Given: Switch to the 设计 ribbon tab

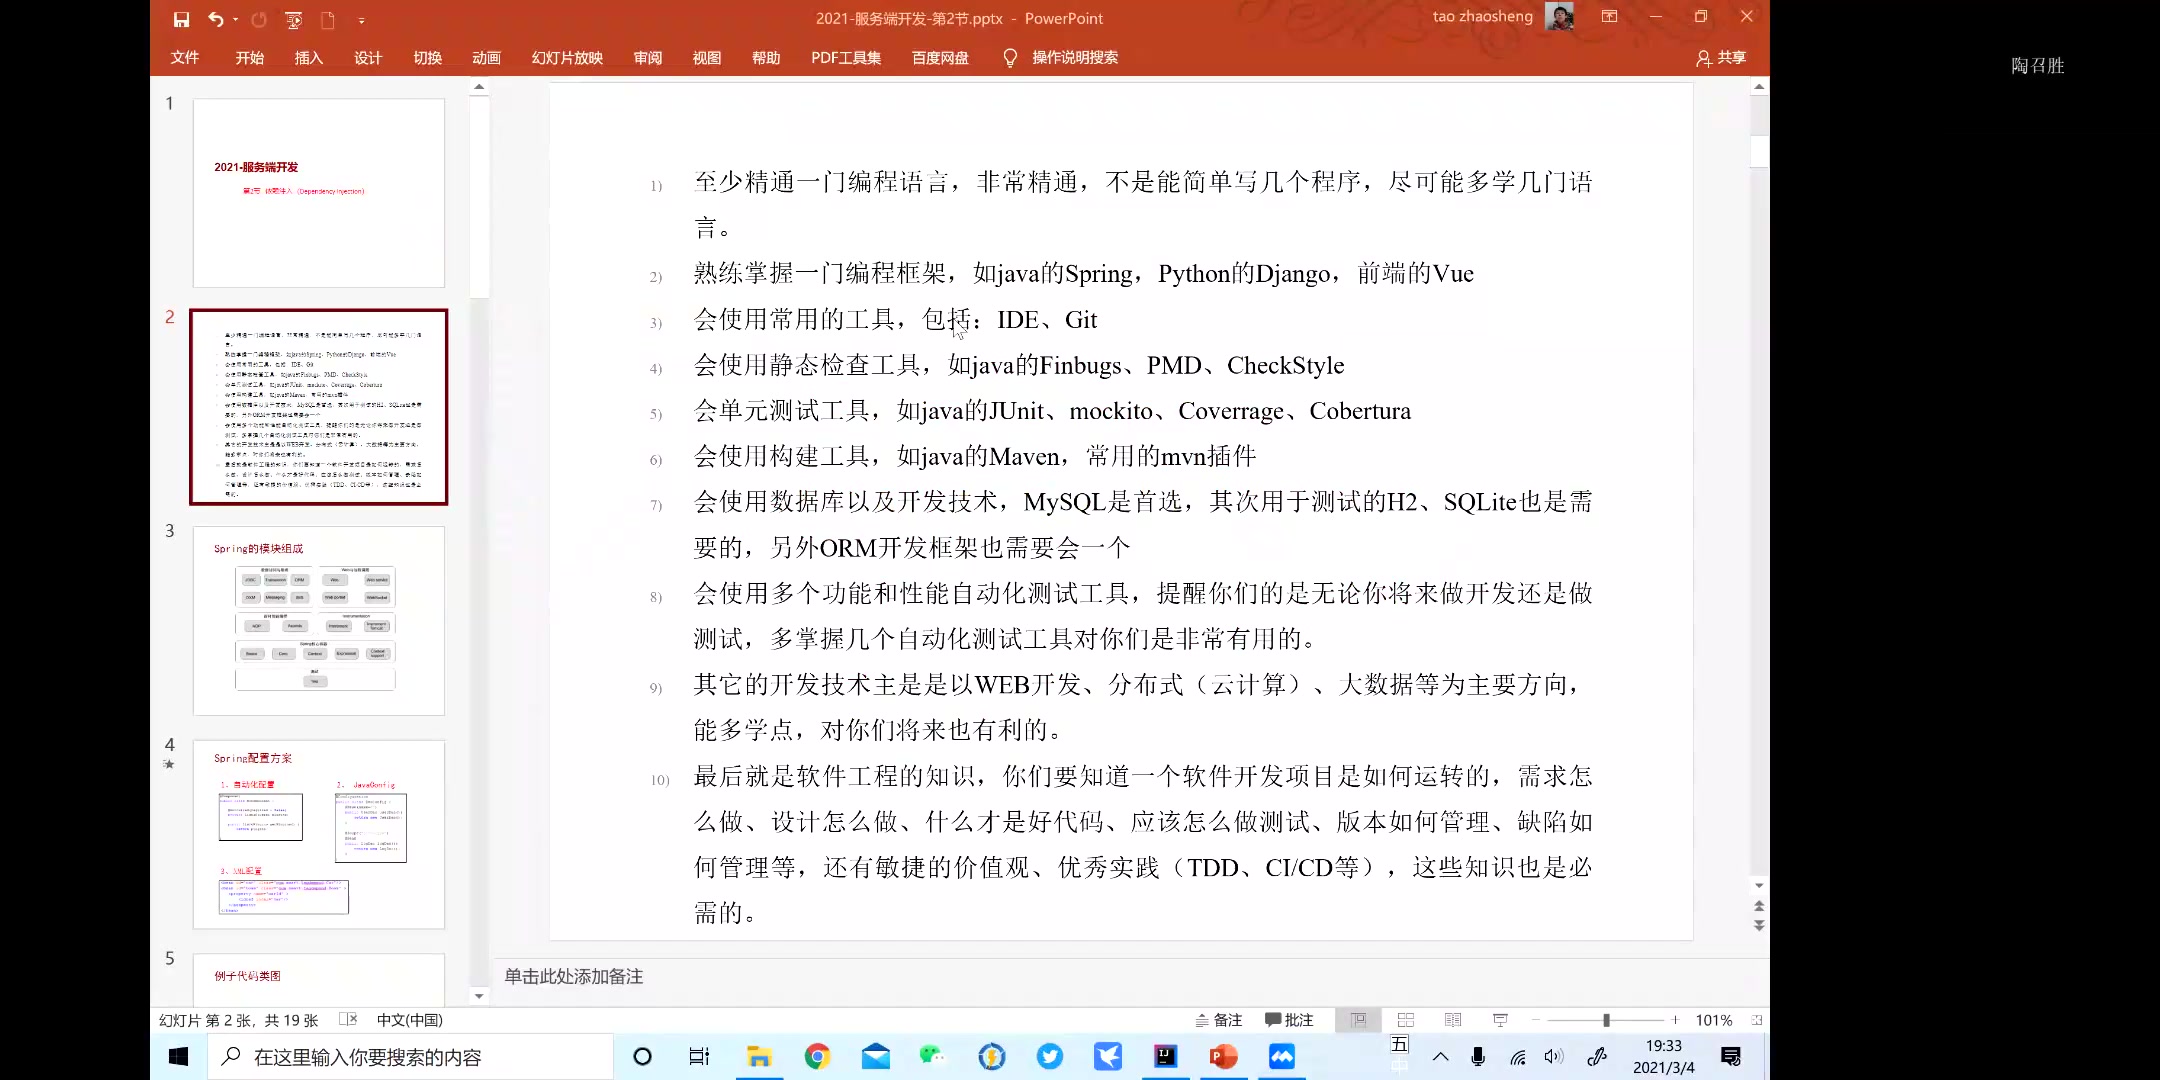Looking at the screenshot, I should point(368,57).
